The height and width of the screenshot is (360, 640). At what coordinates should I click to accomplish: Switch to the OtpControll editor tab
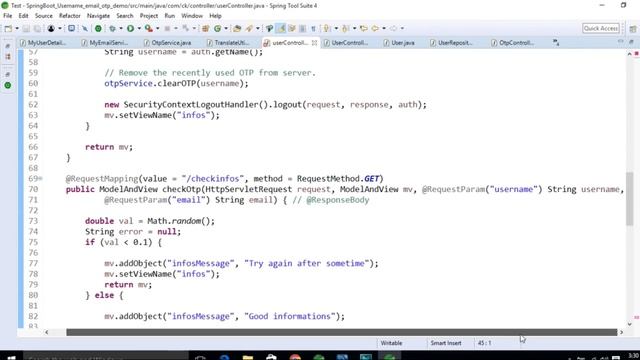pyautogui.click(x=513, y=42)
